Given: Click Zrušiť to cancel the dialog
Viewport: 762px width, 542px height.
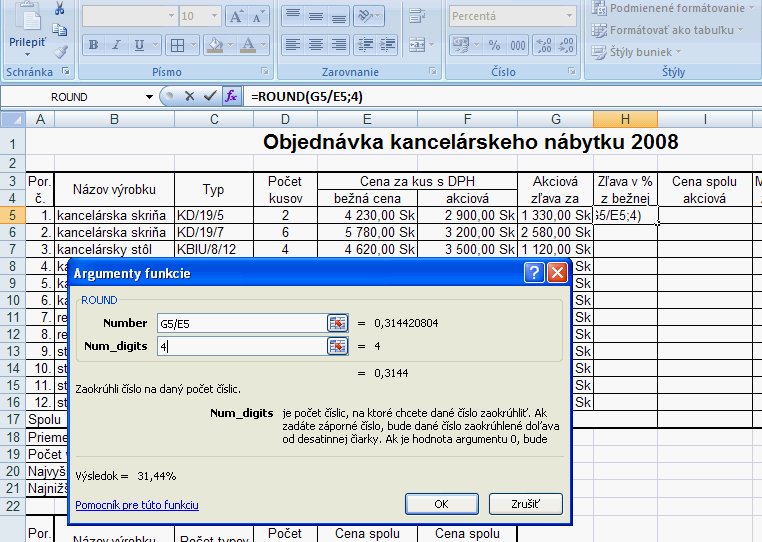Looking at the screenshot, I should (525, 504).
